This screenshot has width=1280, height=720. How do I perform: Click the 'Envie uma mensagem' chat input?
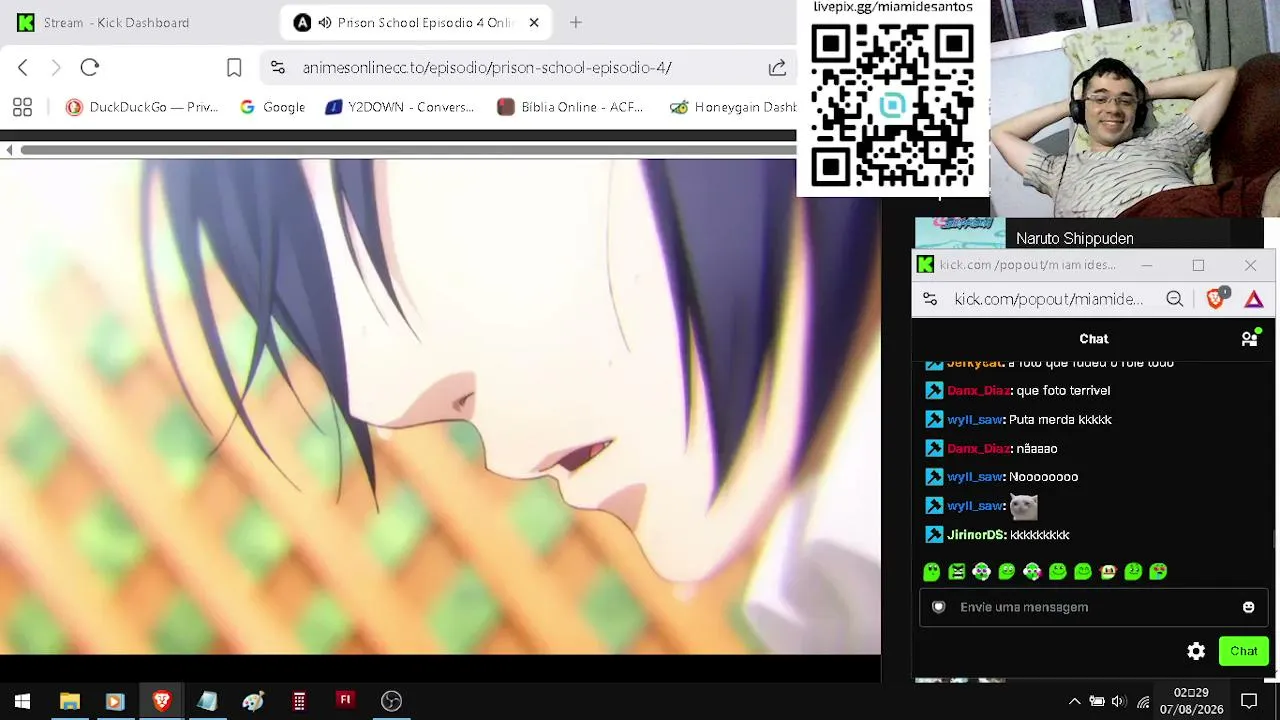pos(1092,607)
